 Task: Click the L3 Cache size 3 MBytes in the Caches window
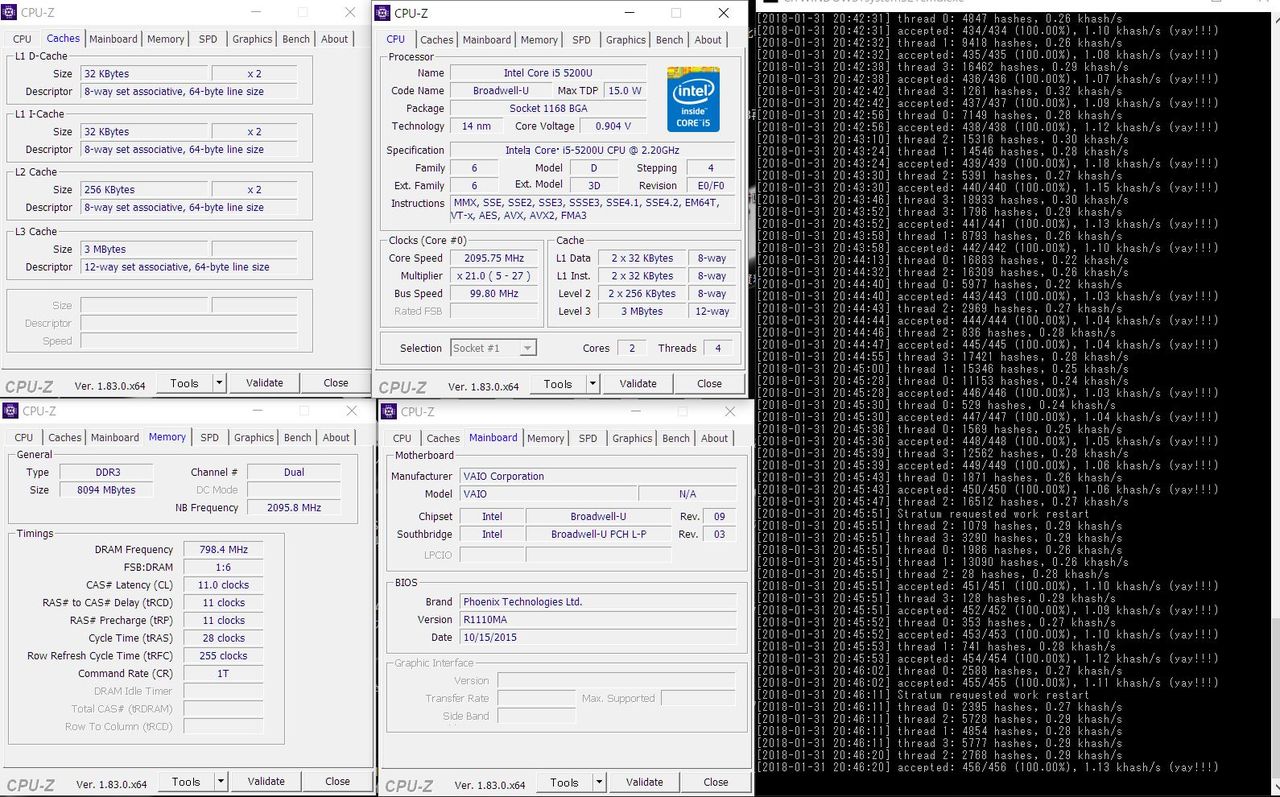143,249
